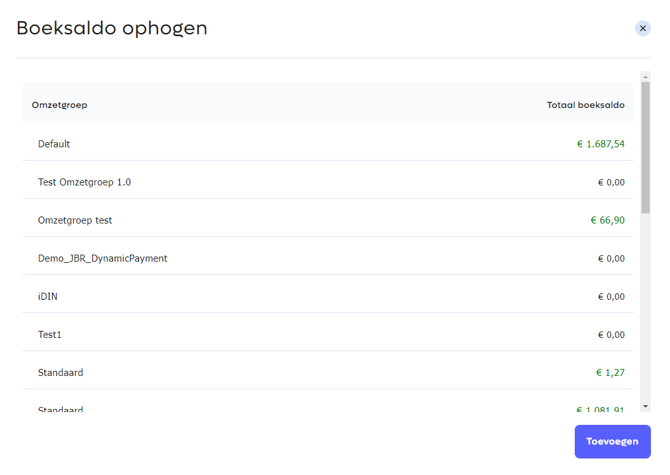670x475 pixels.
Task: Click the iDIN € 0,00 balance
Action: pos(611,296)
